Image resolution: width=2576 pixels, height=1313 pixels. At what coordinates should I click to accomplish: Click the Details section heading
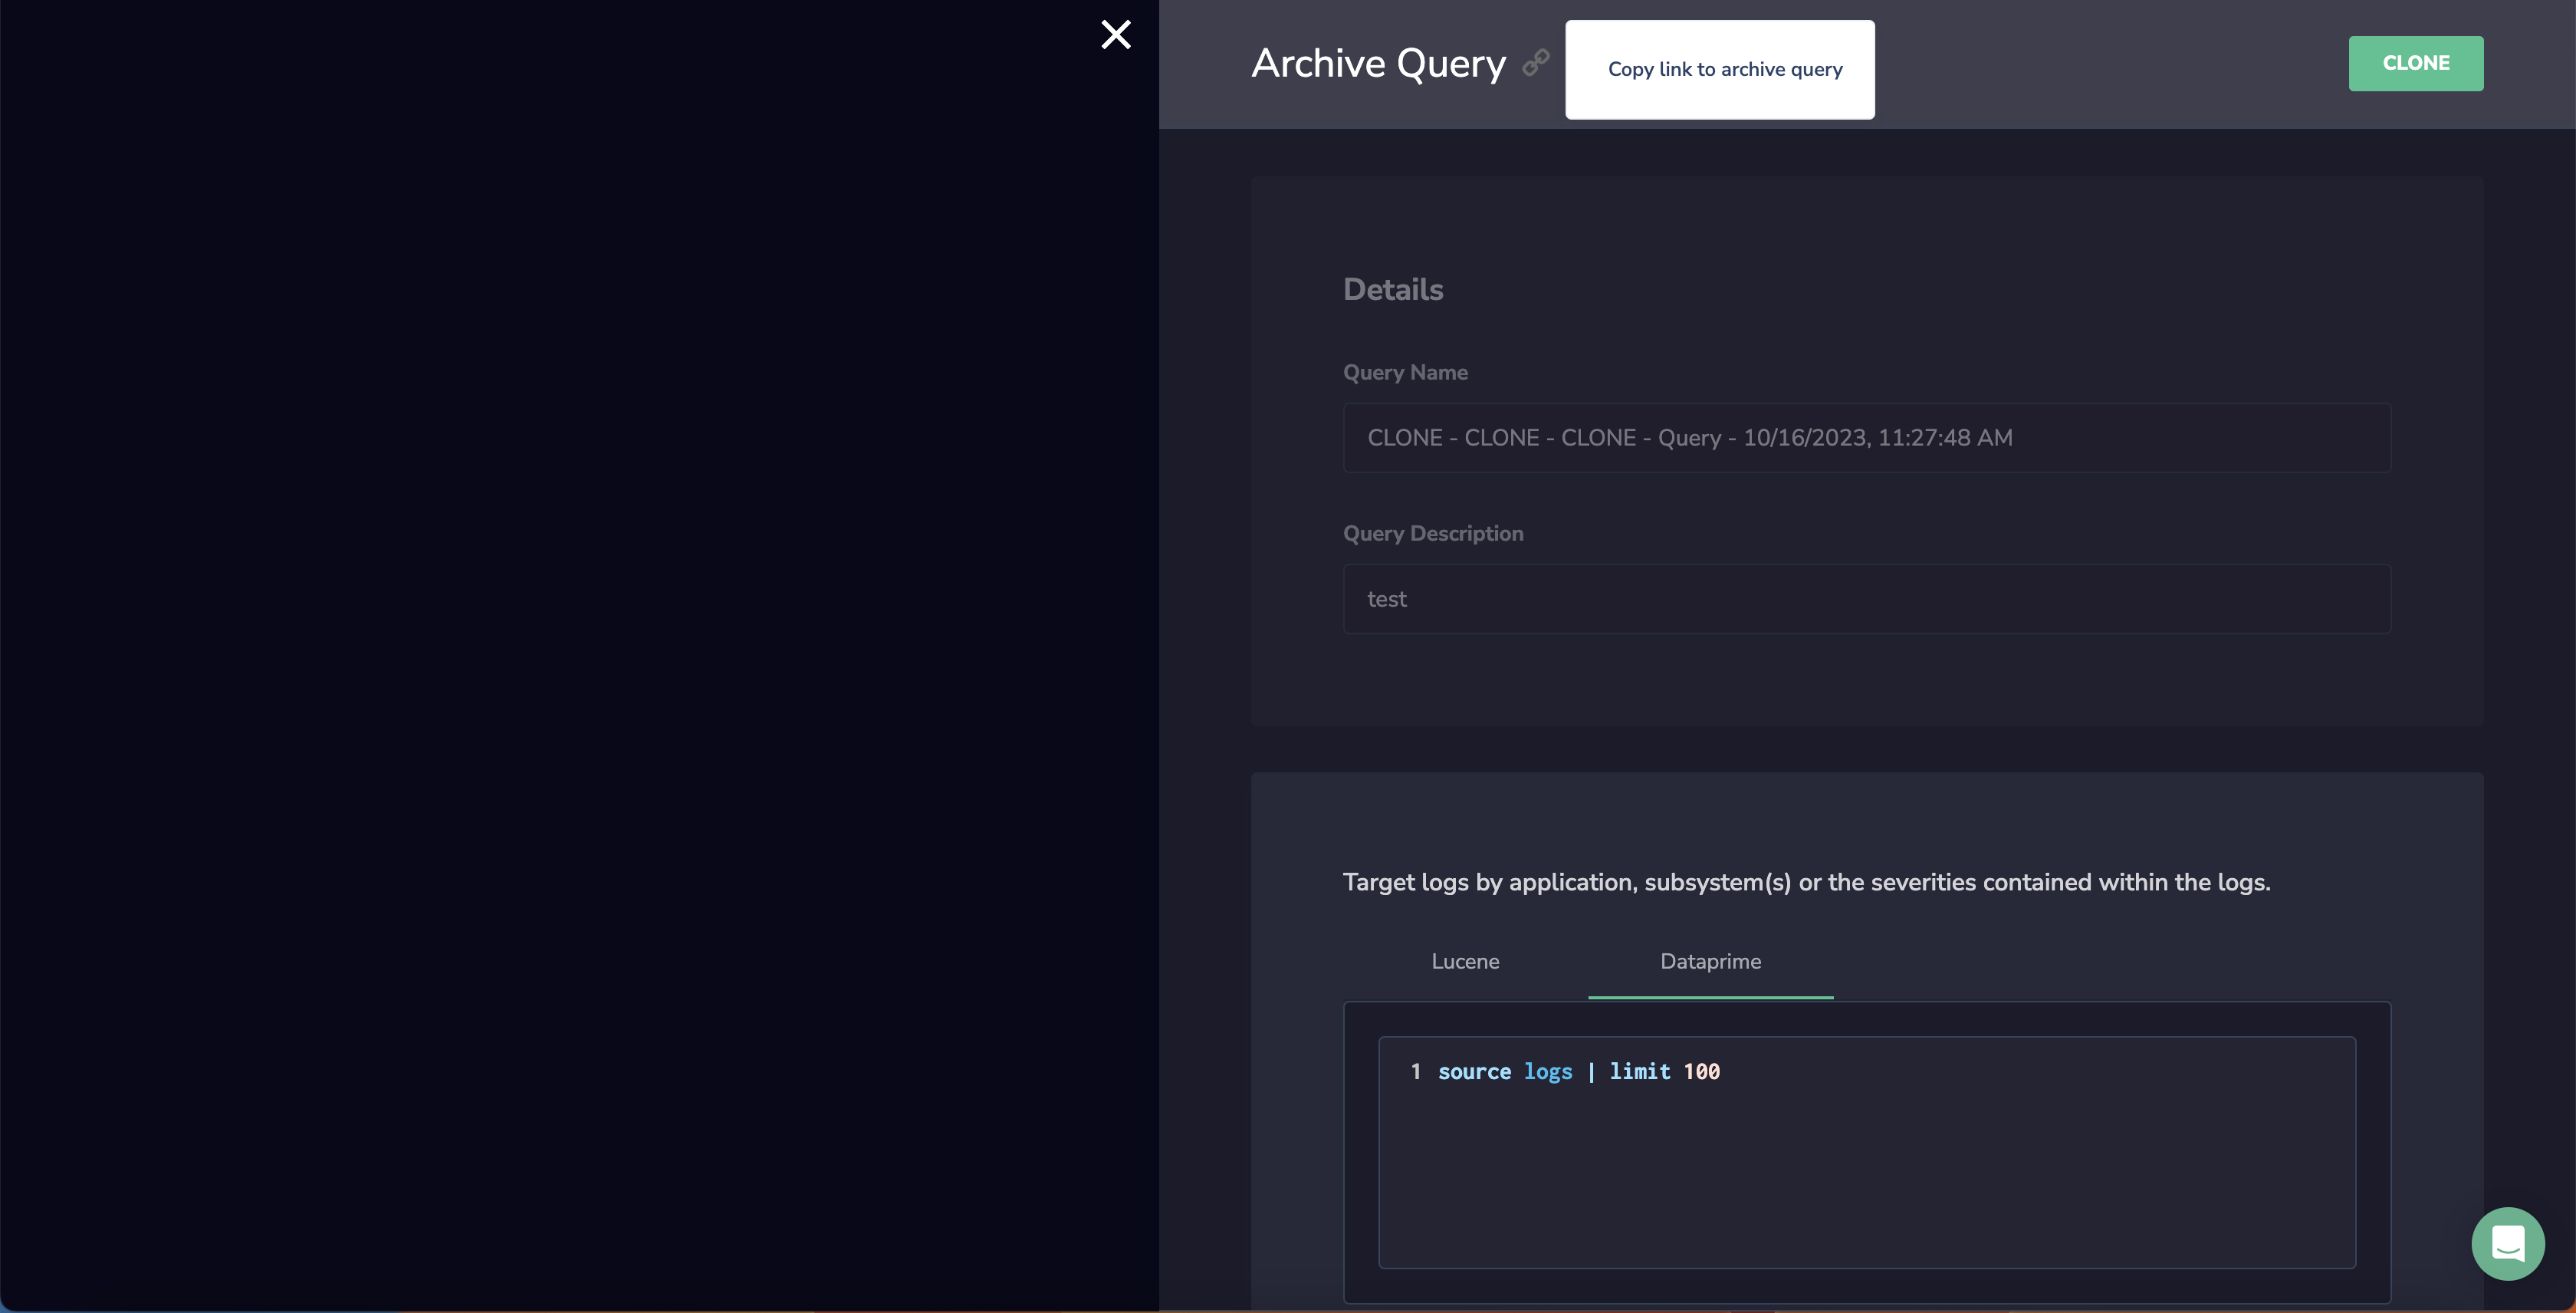[x=1393, y=290]
